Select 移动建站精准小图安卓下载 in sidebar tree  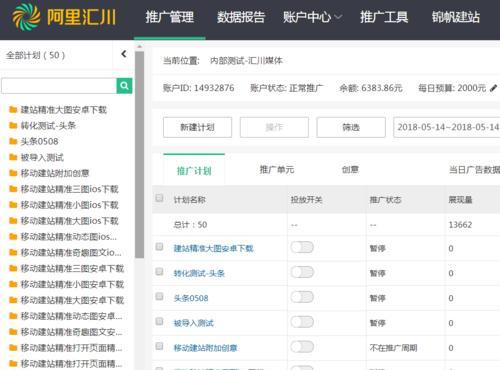(x=72, y=284)
